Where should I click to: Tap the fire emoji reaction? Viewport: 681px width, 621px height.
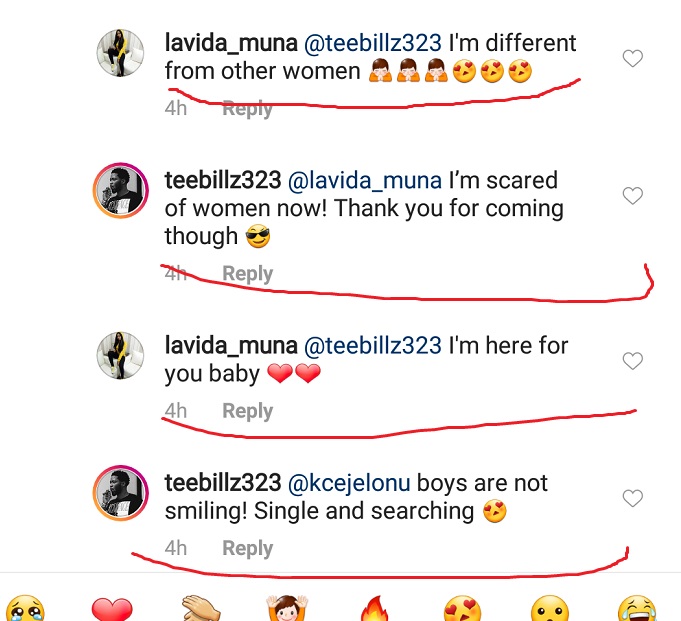tap(374, 607)
